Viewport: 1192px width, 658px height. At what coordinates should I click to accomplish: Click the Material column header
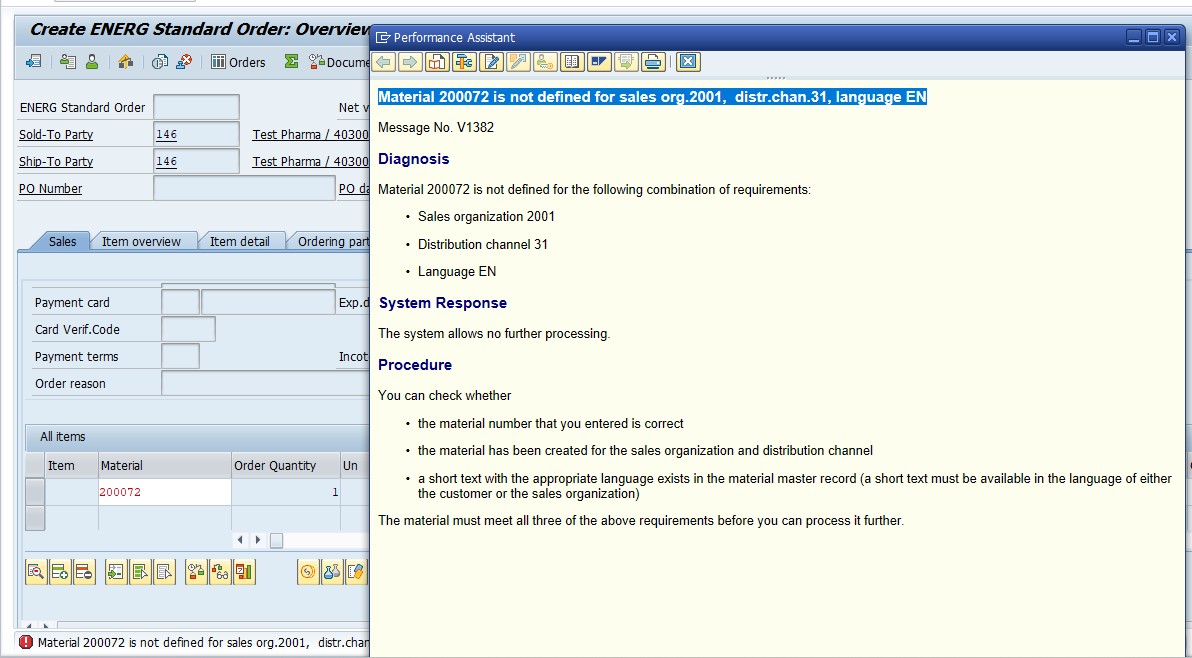tap(165, 466)
